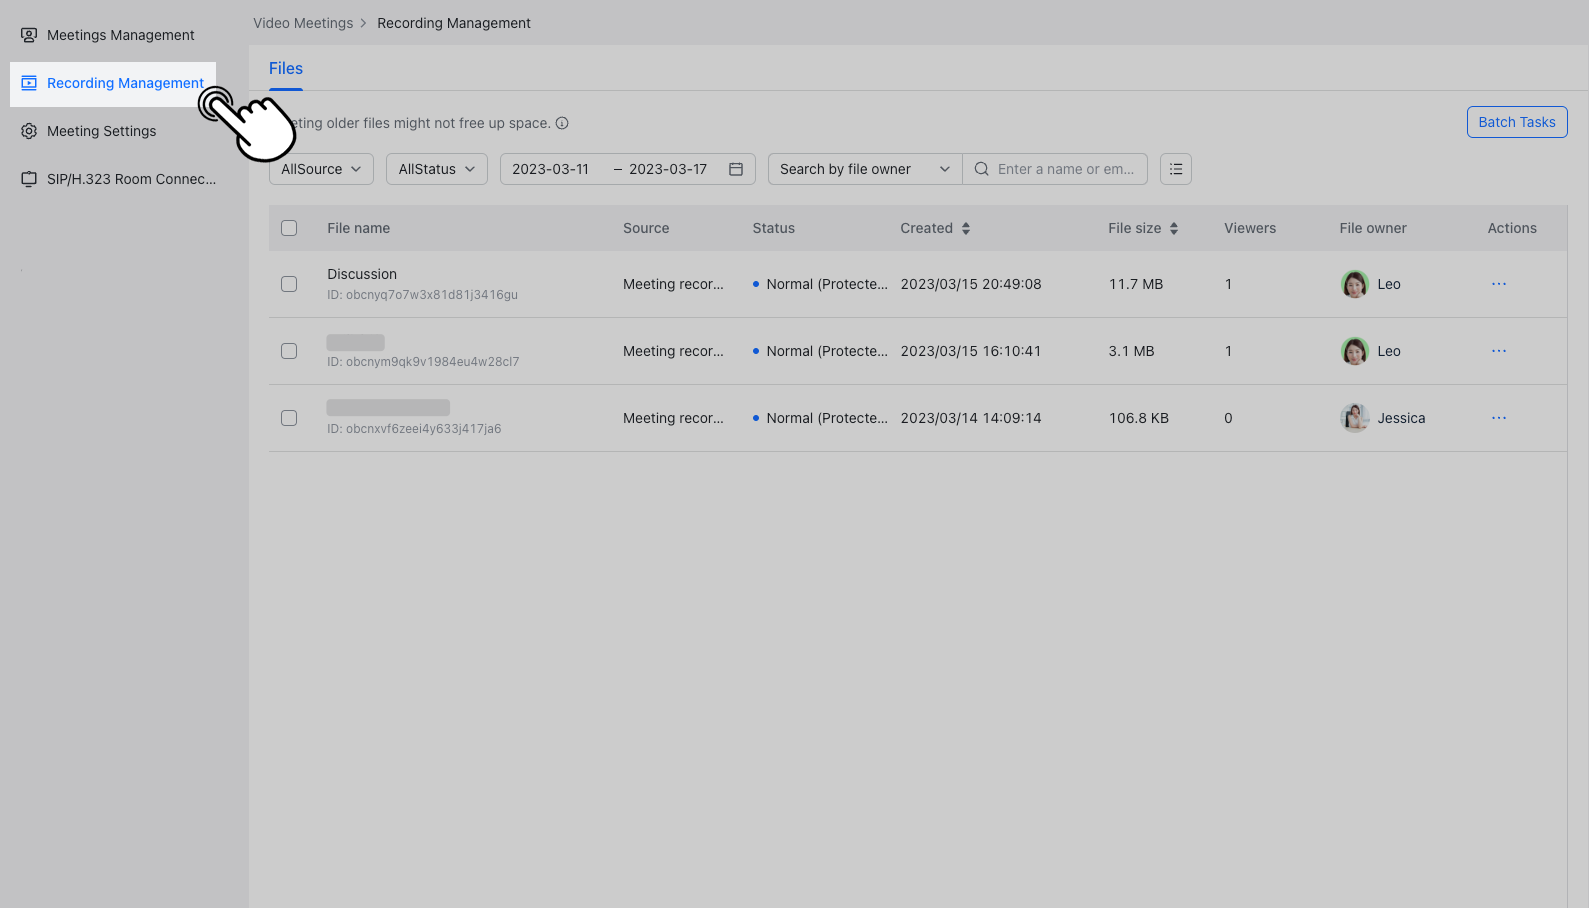Image resolution: width=1589 pixels, height=908 pixels.
Task: Select the Discussion recording checkbox
Action: (289, 284)
